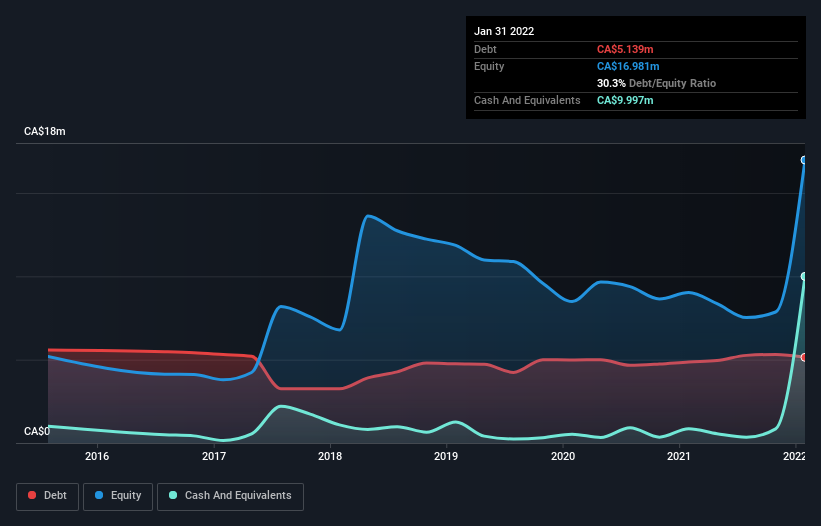Screen dimensions: 821x526
Task: Click the 2018 x-axis label
Action: (330, 456)
